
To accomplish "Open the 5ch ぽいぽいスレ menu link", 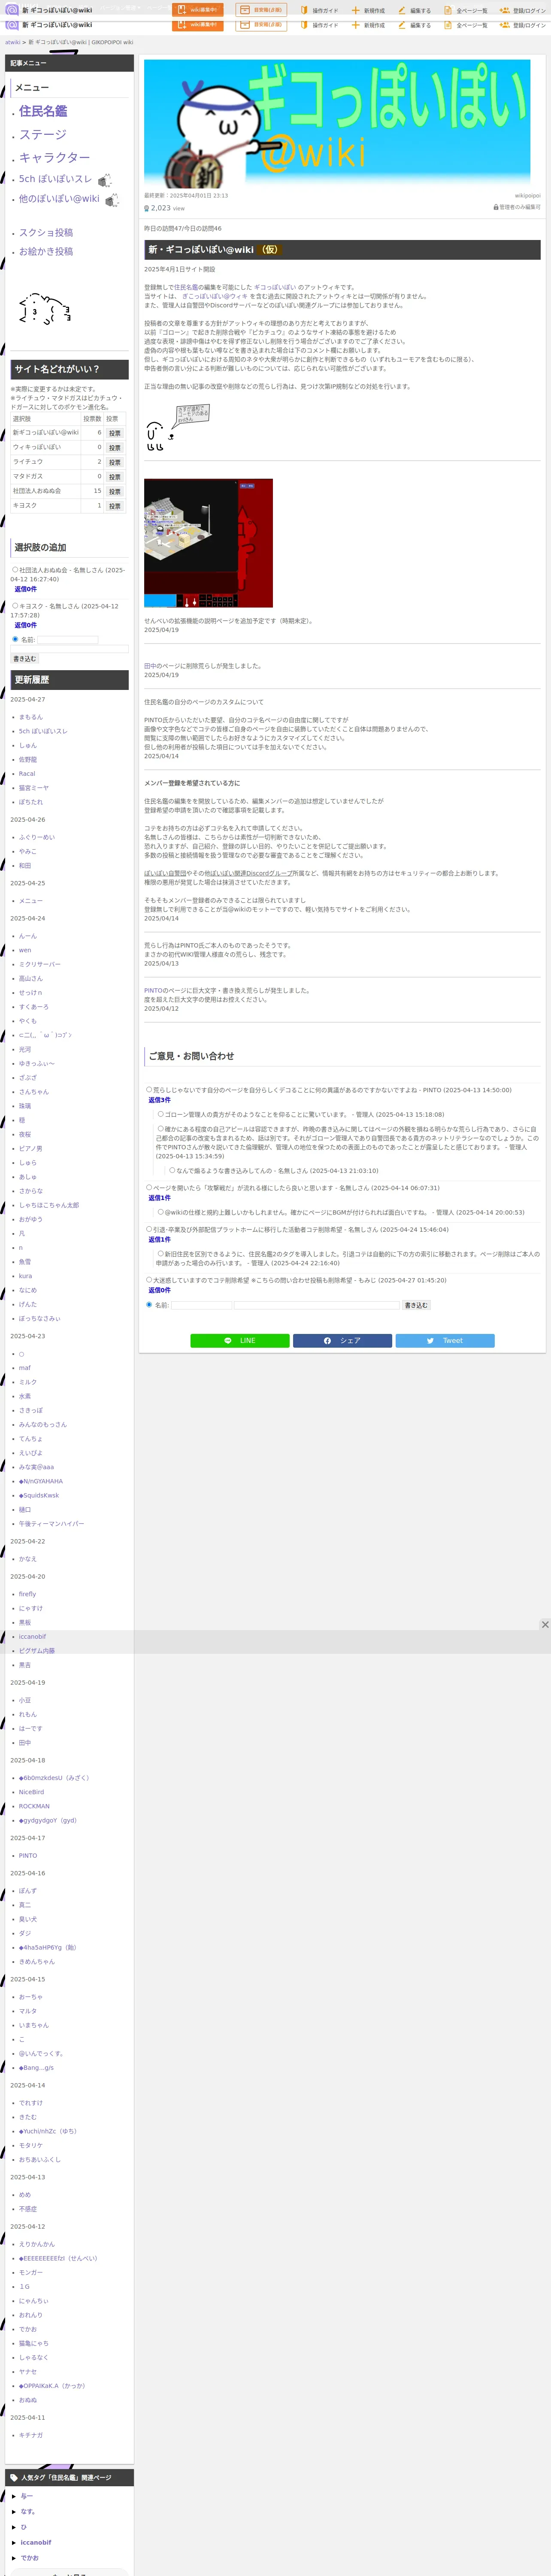I will click(x=55, y=179).
